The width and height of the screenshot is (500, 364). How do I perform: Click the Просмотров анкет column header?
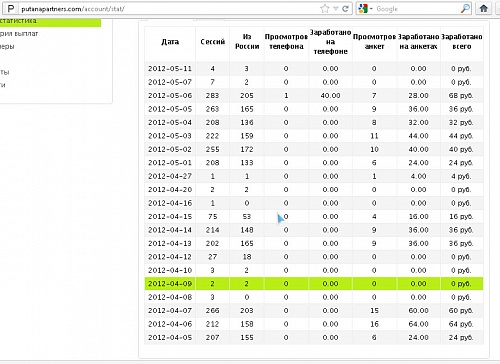[374, 42]
